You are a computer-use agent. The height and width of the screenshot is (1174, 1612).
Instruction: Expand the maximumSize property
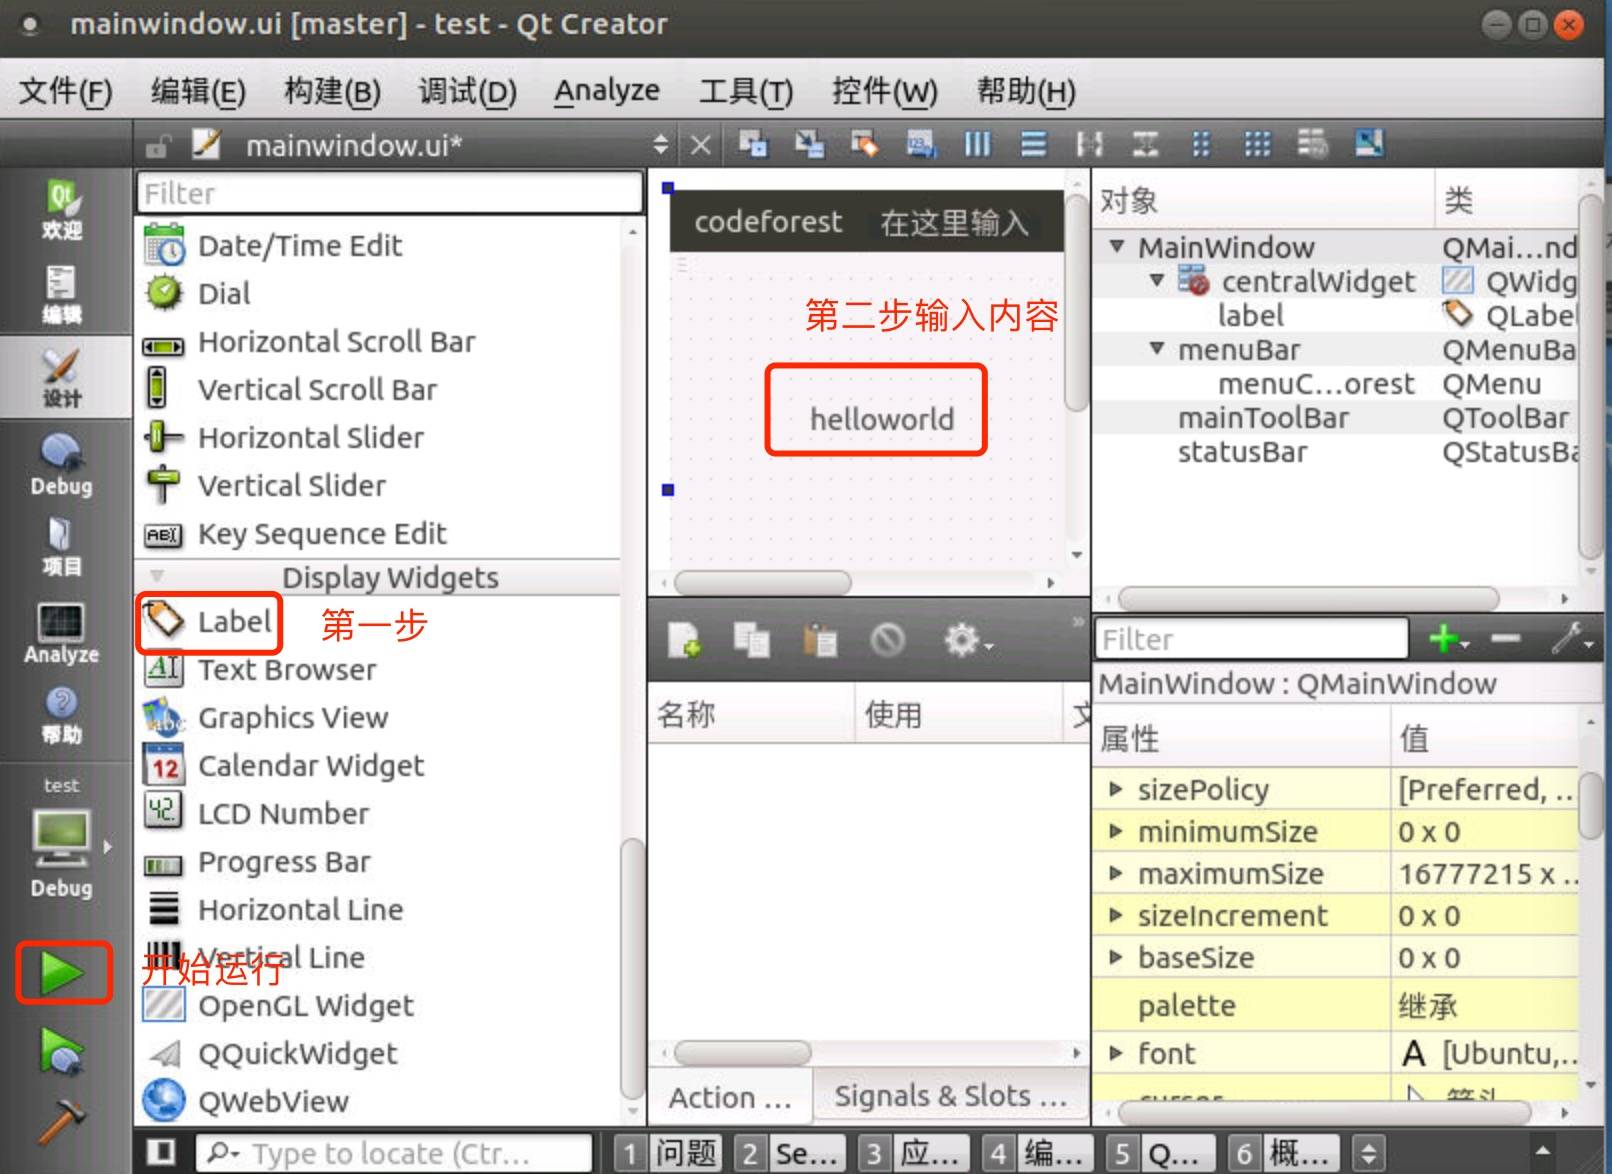tap(1116, 873)
